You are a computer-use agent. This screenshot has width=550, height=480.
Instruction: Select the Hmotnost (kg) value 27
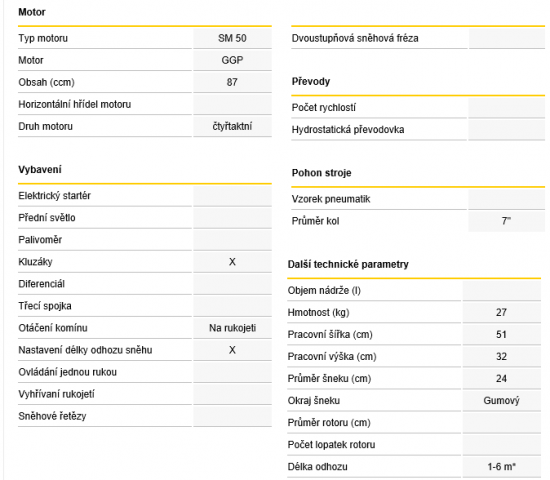pos(501,312)
